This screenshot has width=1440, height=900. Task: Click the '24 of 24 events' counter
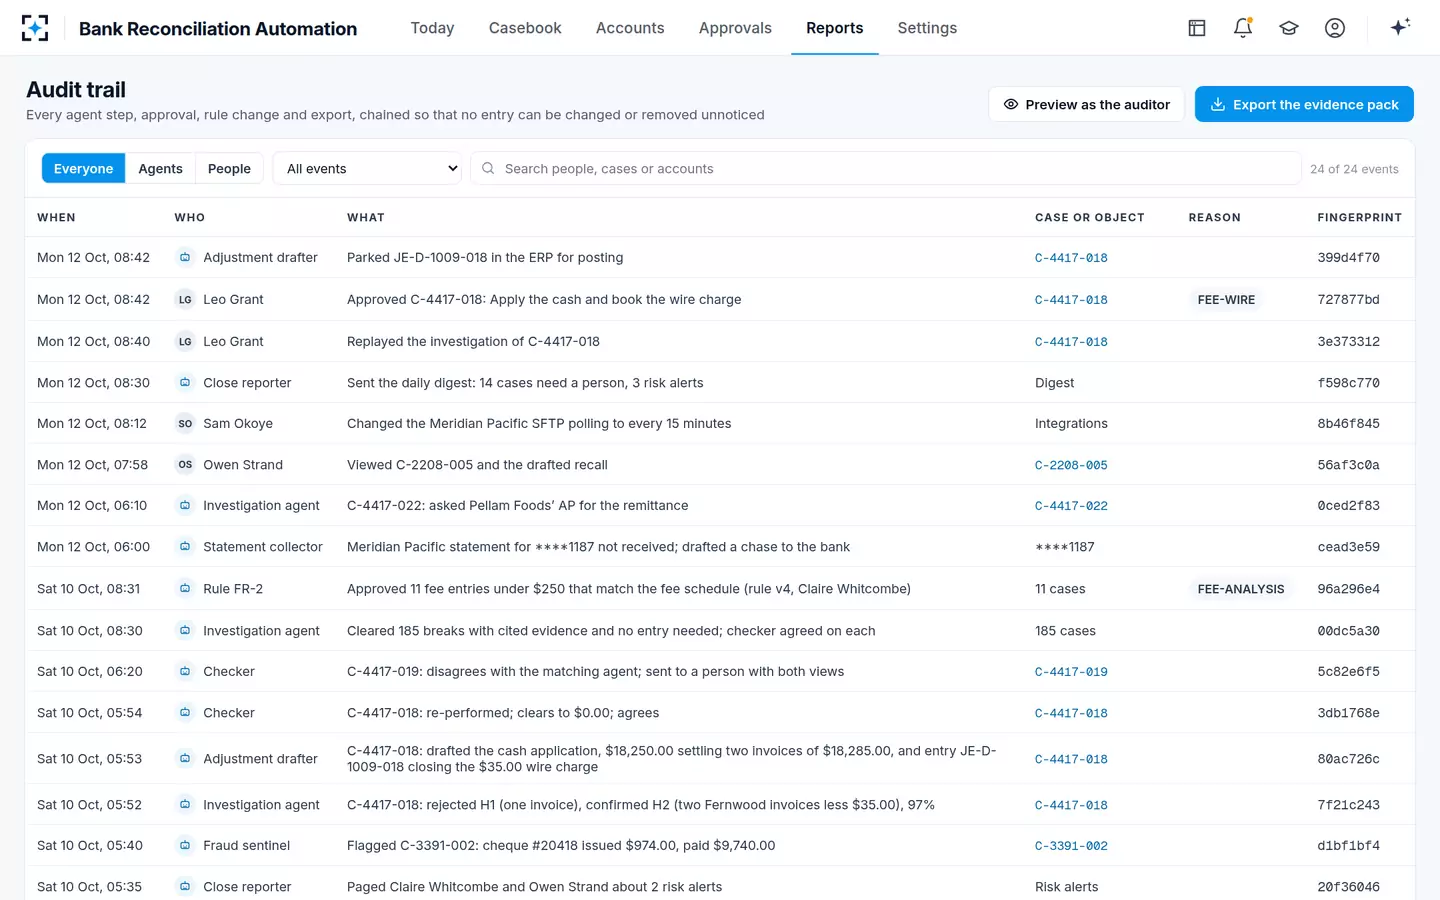[1354, 169]
